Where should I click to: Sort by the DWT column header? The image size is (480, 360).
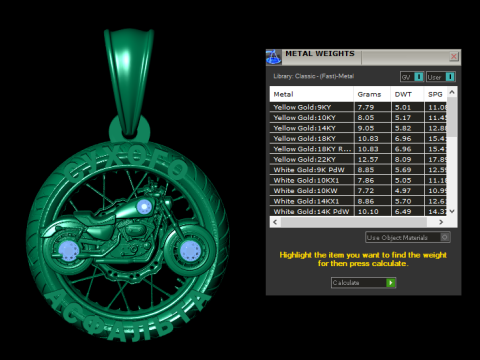[407, 94]
